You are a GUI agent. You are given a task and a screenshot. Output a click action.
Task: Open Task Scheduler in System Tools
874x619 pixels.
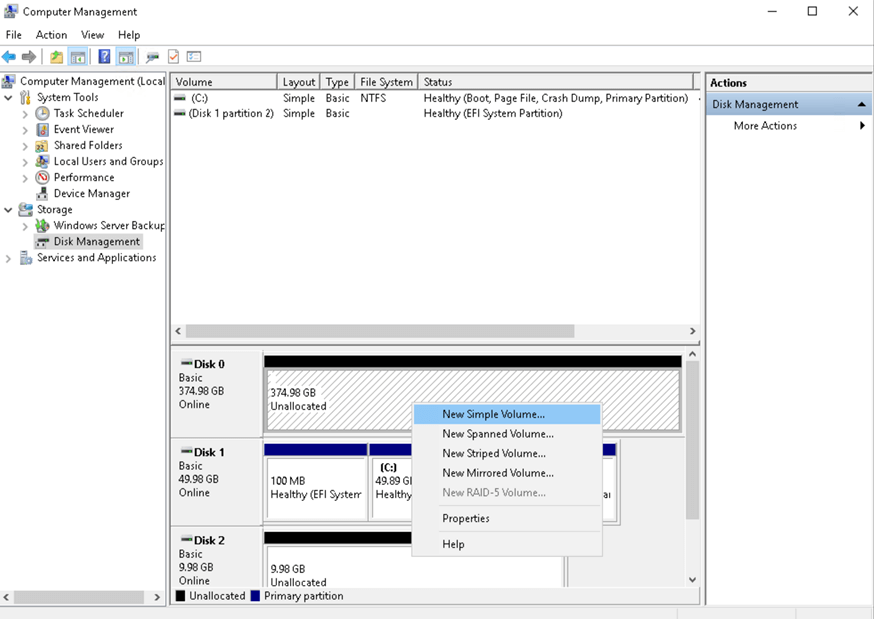click(x=88, y=113)
